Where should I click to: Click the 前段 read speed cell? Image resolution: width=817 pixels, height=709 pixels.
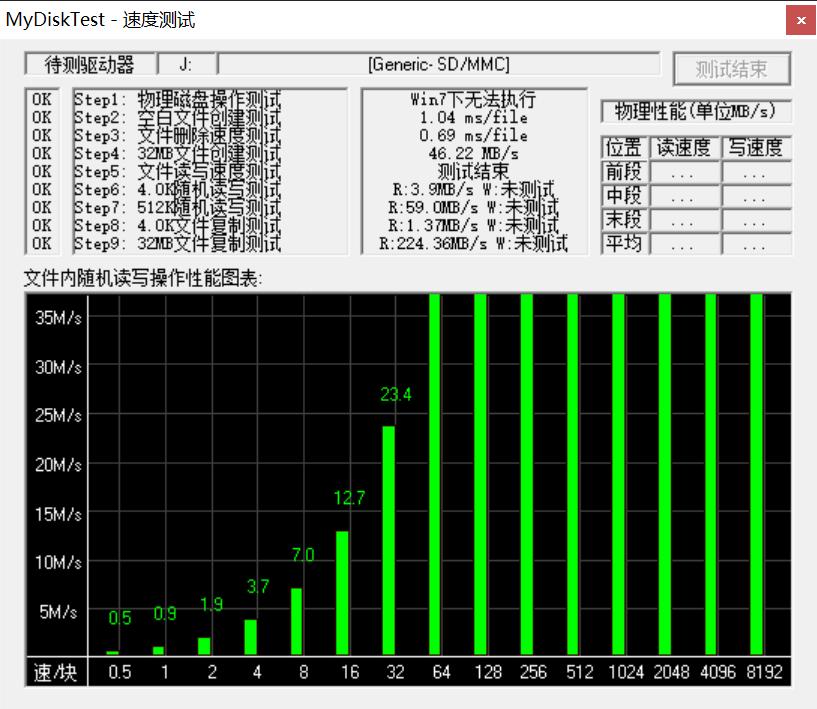coord(683,172)
